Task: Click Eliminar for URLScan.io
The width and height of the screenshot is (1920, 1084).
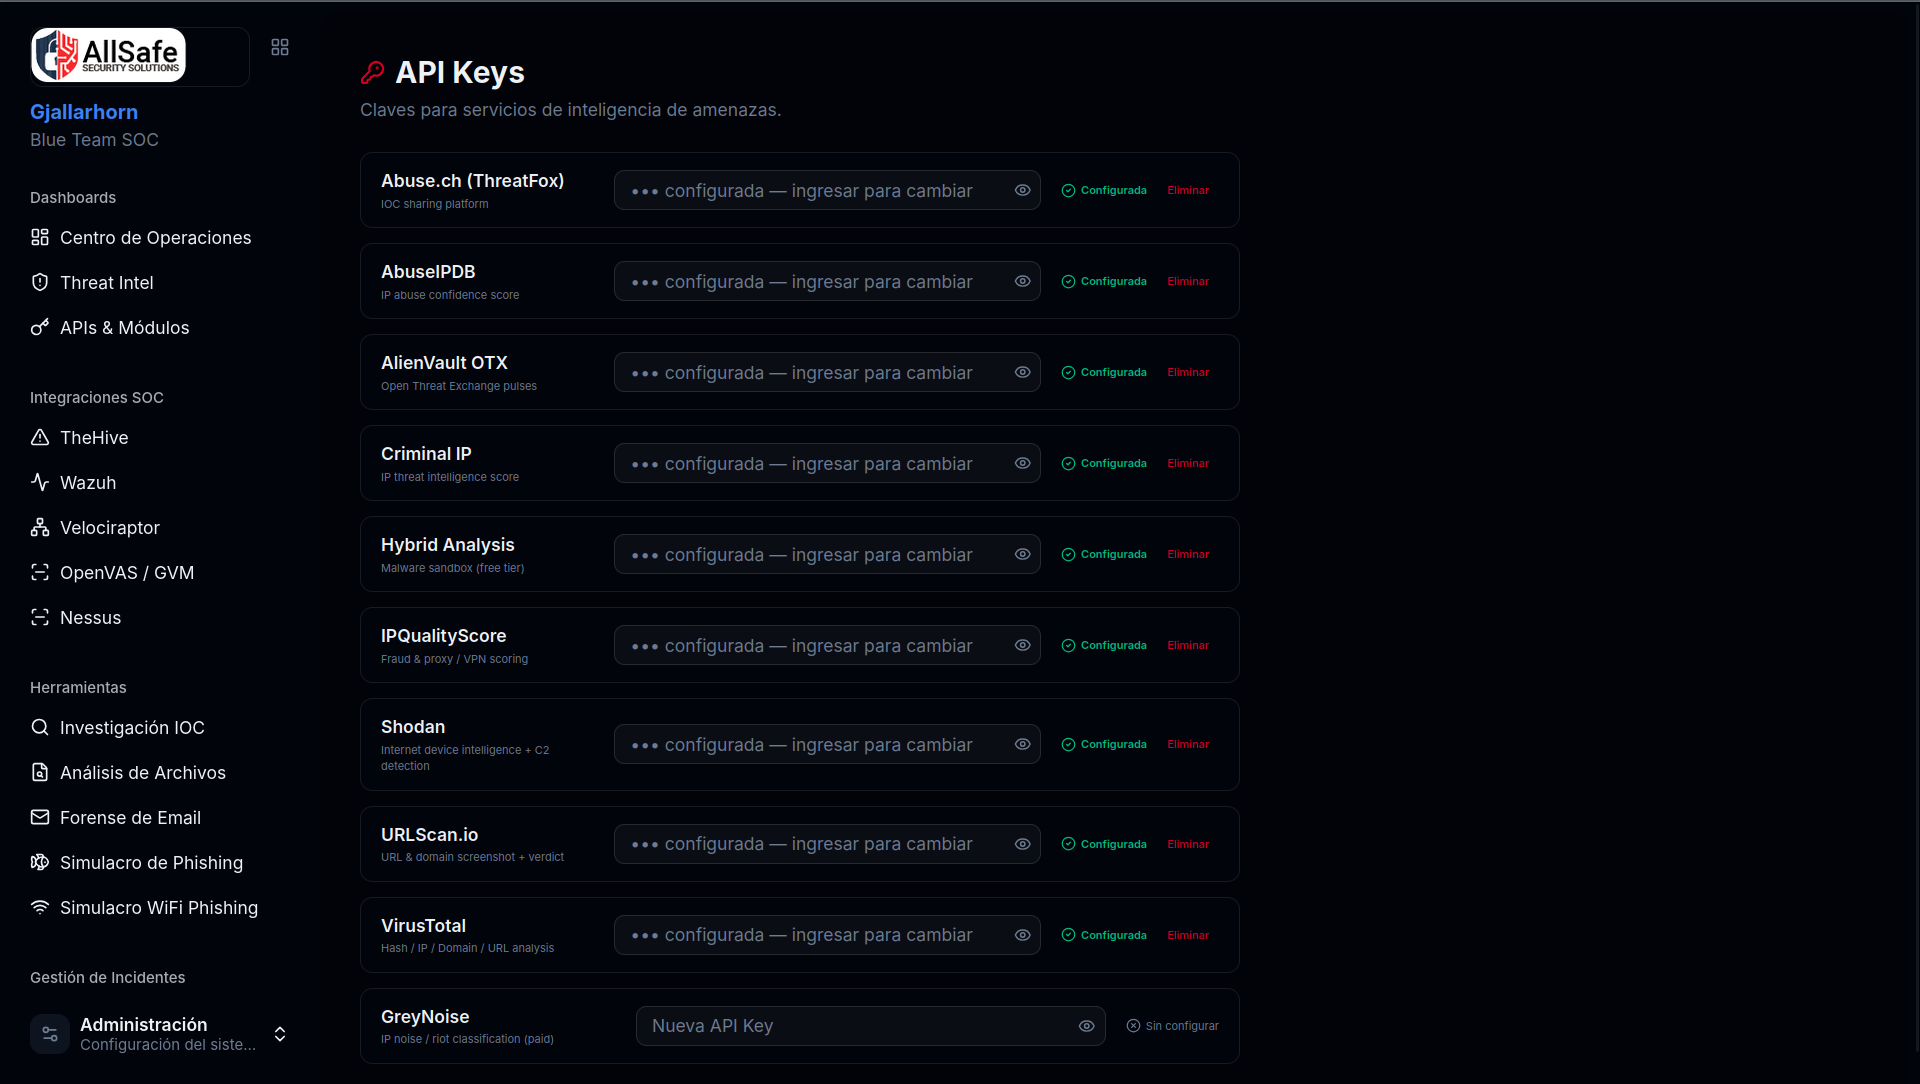Action: point(1188,844)
